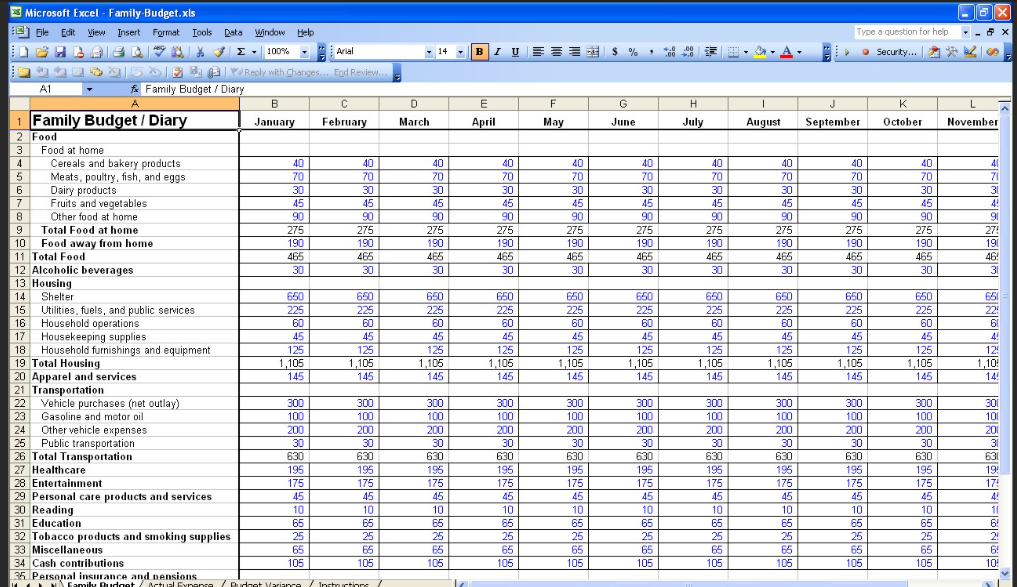Click the Security... button
1017x587 pixels.
[895, 52]
